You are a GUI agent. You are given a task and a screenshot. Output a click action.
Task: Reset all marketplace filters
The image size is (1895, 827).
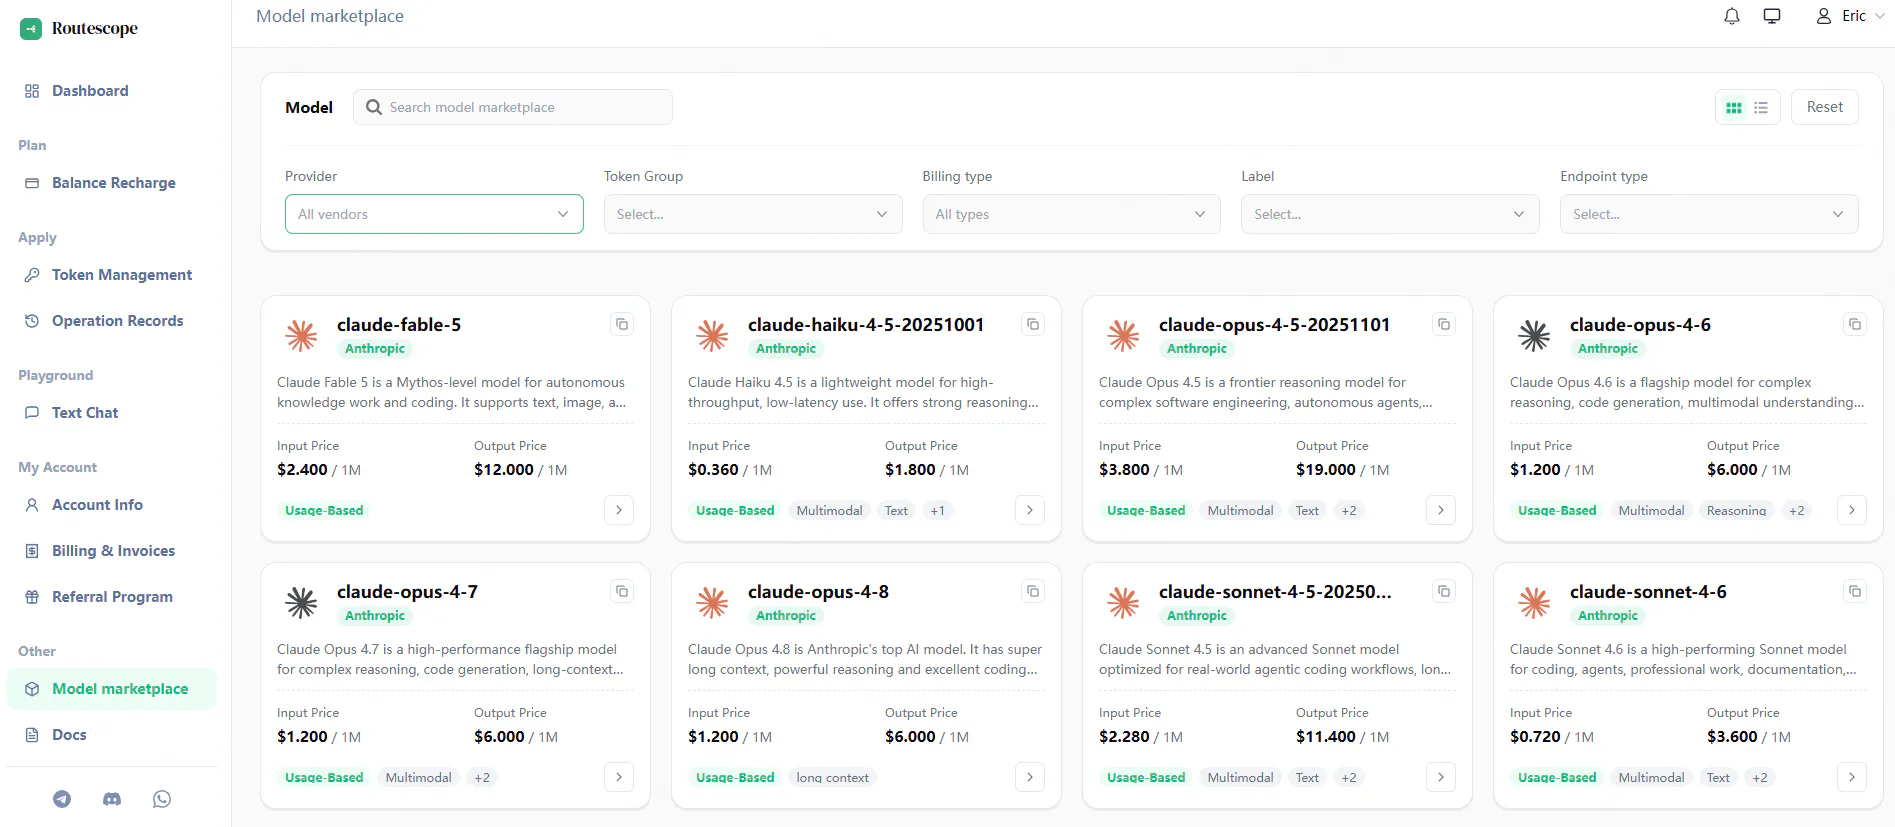tap(1824, 107)
